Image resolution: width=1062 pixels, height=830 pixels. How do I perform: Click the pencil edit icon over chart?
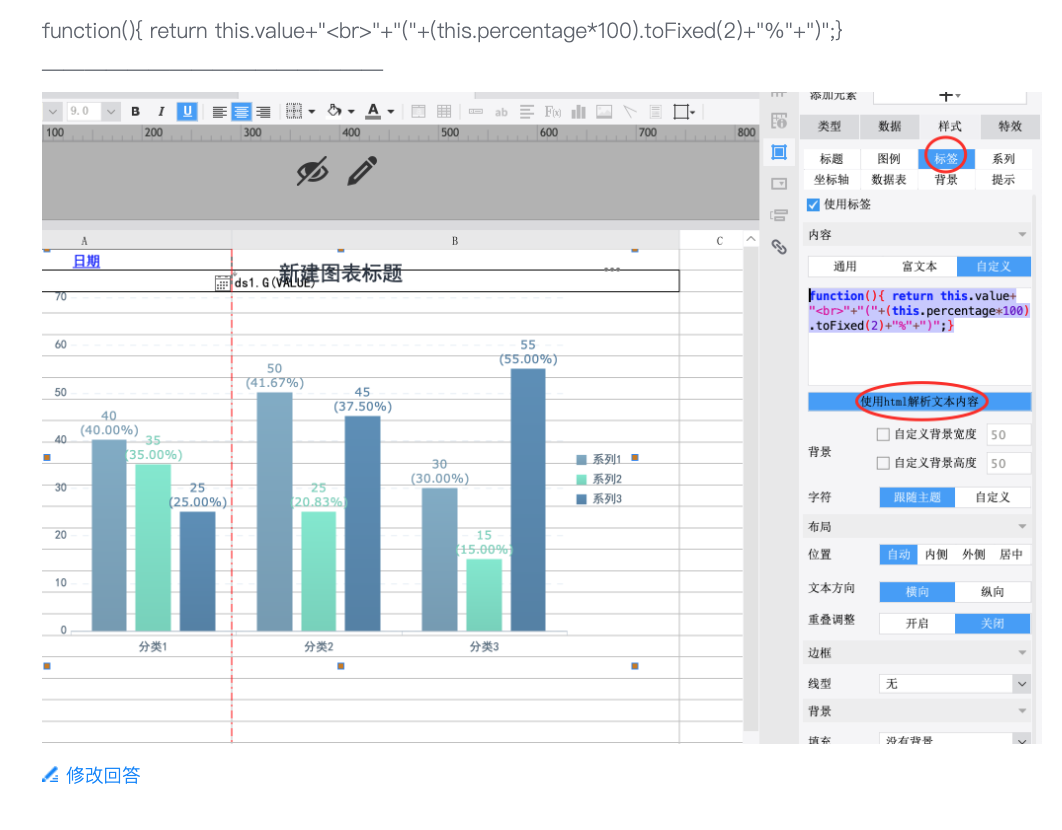tap(362, 171)
